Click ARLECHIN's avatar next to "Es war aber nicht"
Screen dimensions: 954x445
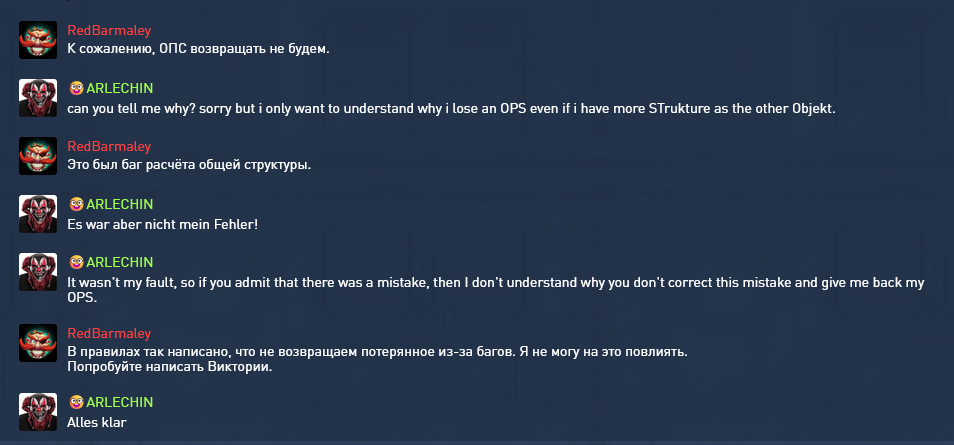[x=38, y=214]
